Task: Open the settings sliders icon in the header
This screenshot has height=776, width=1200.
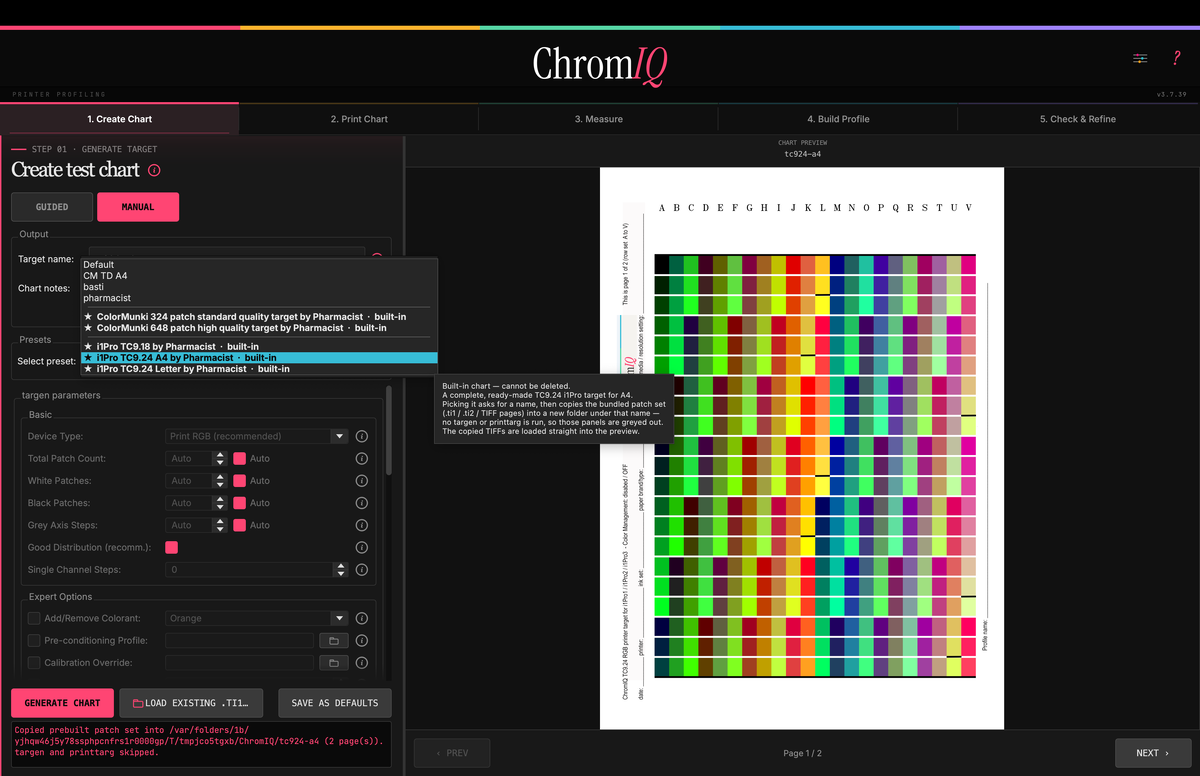Action: click(1140, 59)
